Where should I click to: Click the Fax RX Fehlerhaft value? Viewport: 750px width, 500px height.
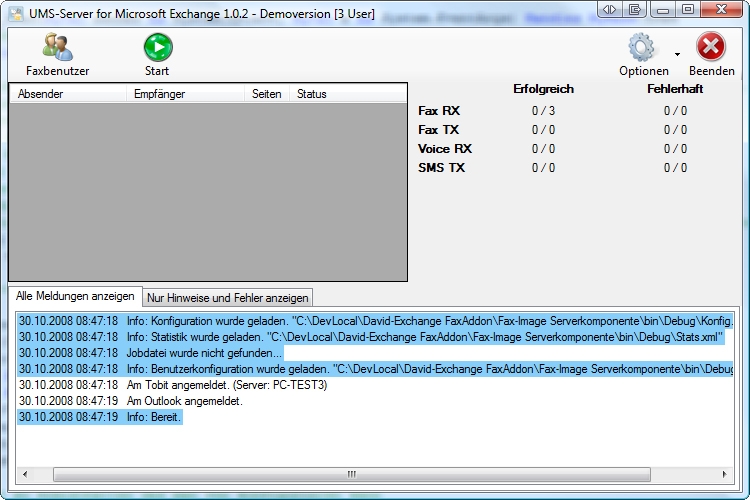[675, 111]
